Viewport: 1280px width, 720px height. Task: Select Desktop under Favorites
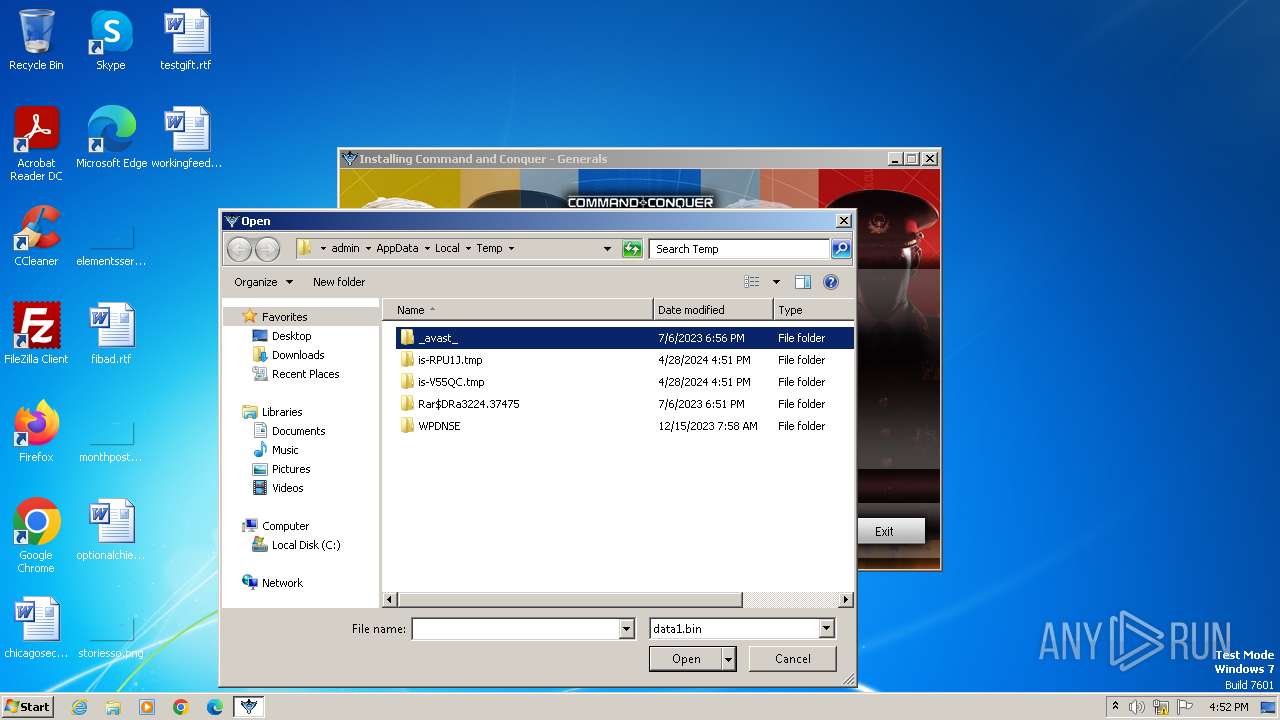(291, 336)
